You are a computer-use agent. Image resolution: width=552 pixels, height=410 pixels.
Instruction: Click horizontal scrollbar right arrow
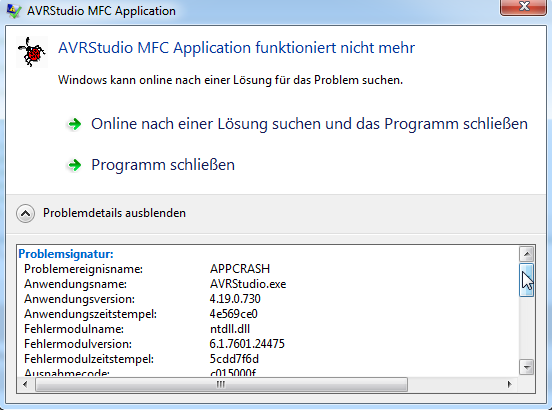tap(509, 384)
